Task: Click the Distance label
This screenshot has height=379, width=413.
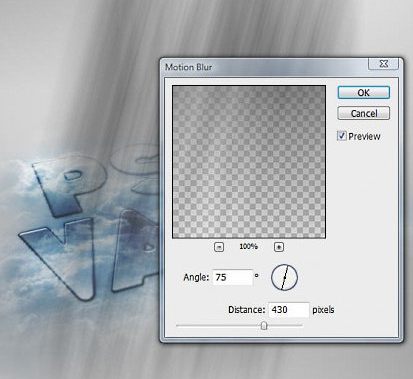Action: coord(247,310)
